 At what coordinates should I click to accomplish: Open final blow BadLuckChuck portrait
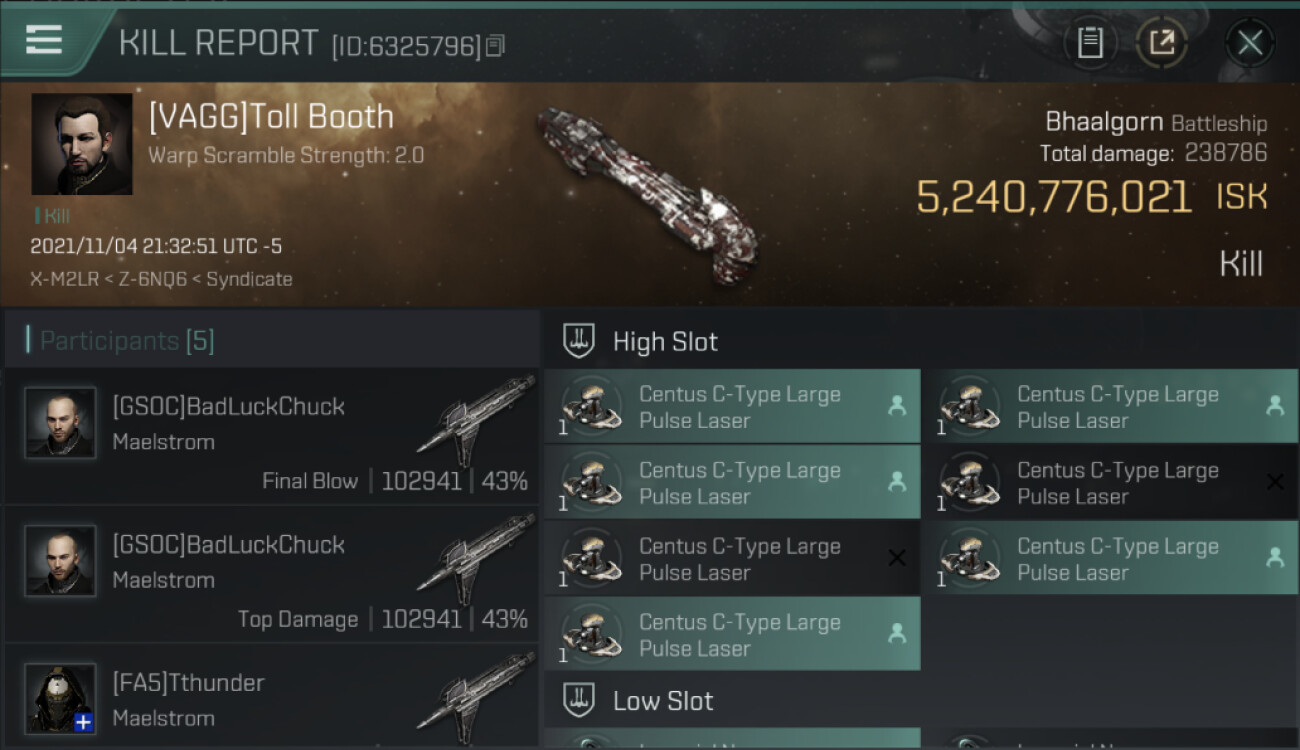[60, 423]
